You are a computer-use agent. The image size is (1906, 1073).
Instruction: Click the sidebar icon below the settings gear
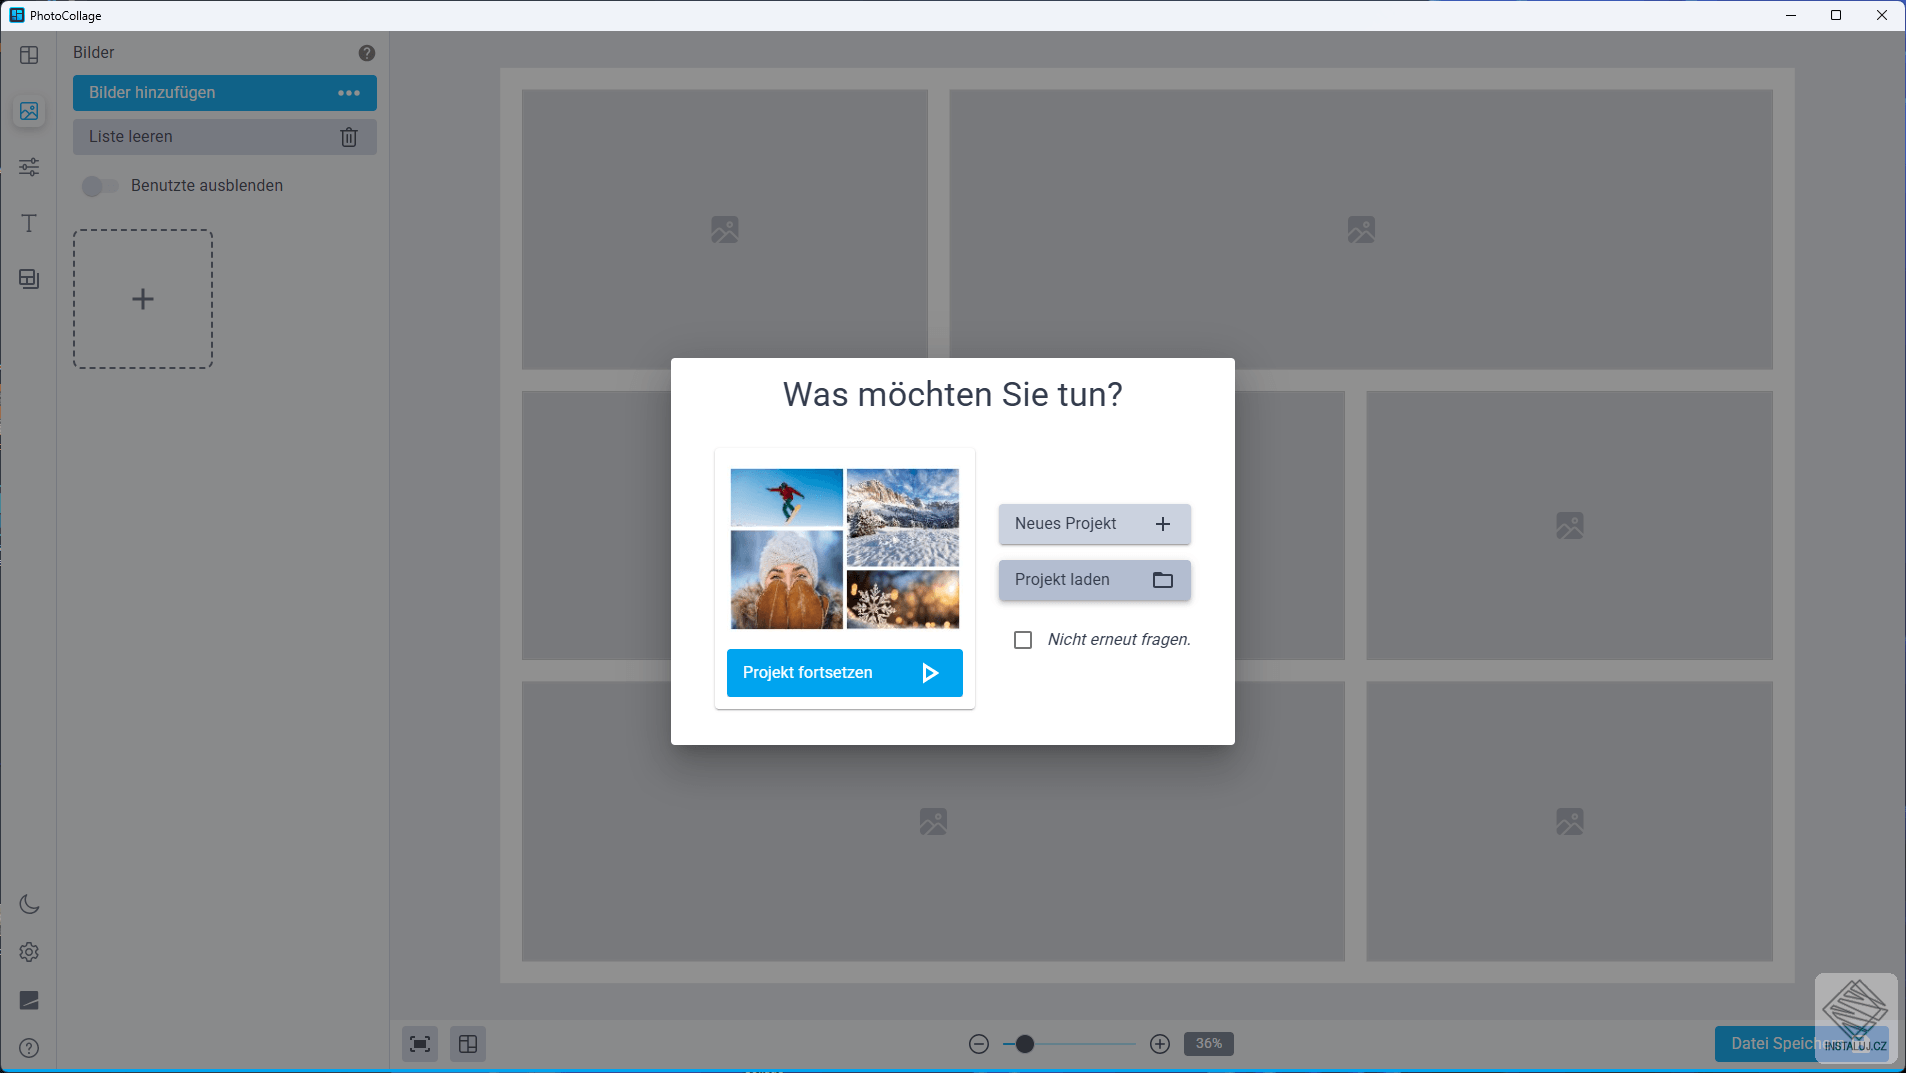pyautogui.click(x=29, y=1000)
